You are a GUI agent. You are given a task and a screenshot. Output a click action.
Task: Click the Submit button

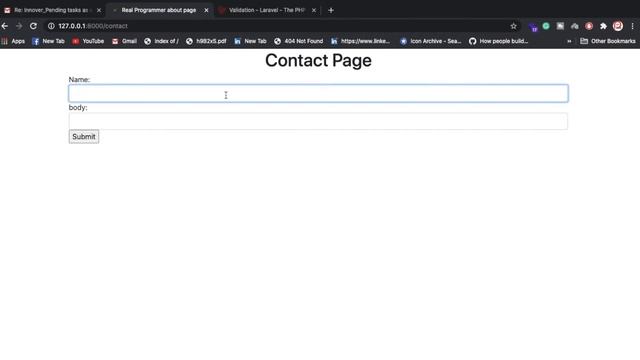[x=84, y=137]
